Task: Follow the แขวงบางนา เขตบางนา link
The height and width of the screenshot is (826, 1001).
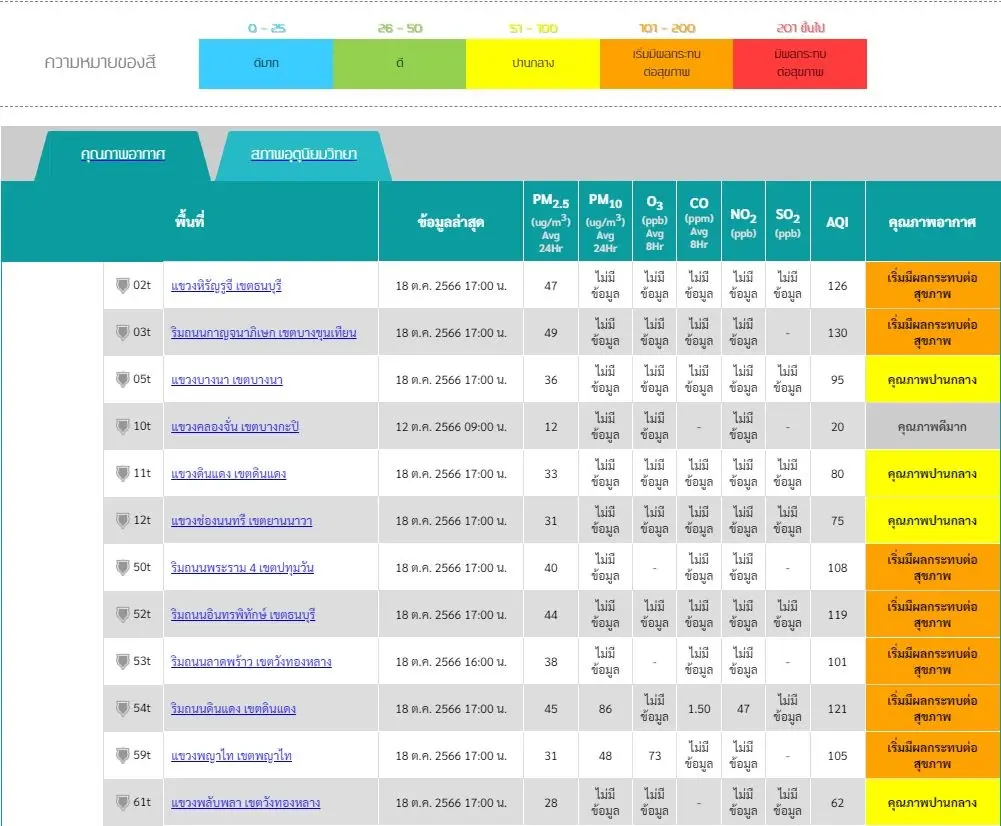Action: click(x=227, y=380)
